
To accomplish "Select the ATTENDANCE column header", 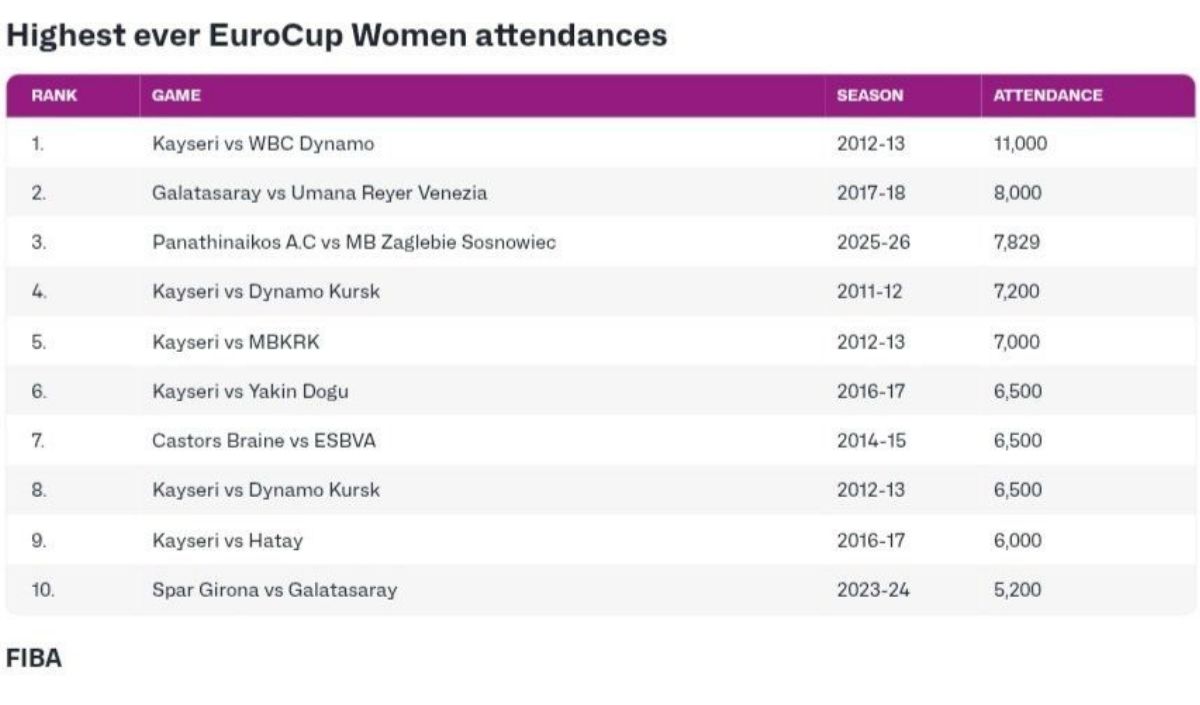I will (x=1047, y=96).
